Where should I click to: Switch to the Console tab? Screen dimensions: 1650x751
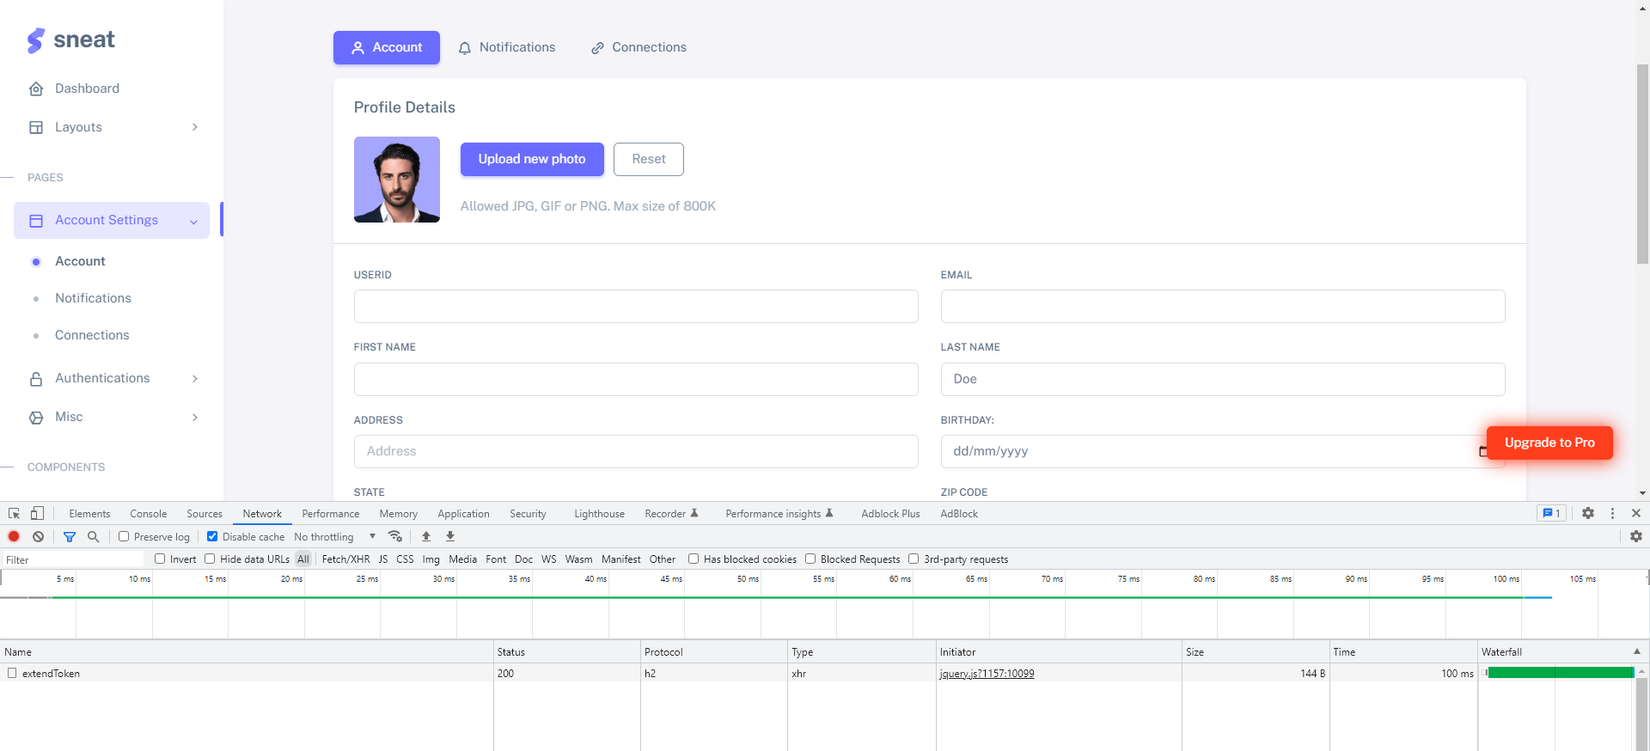tap(148, 514)
